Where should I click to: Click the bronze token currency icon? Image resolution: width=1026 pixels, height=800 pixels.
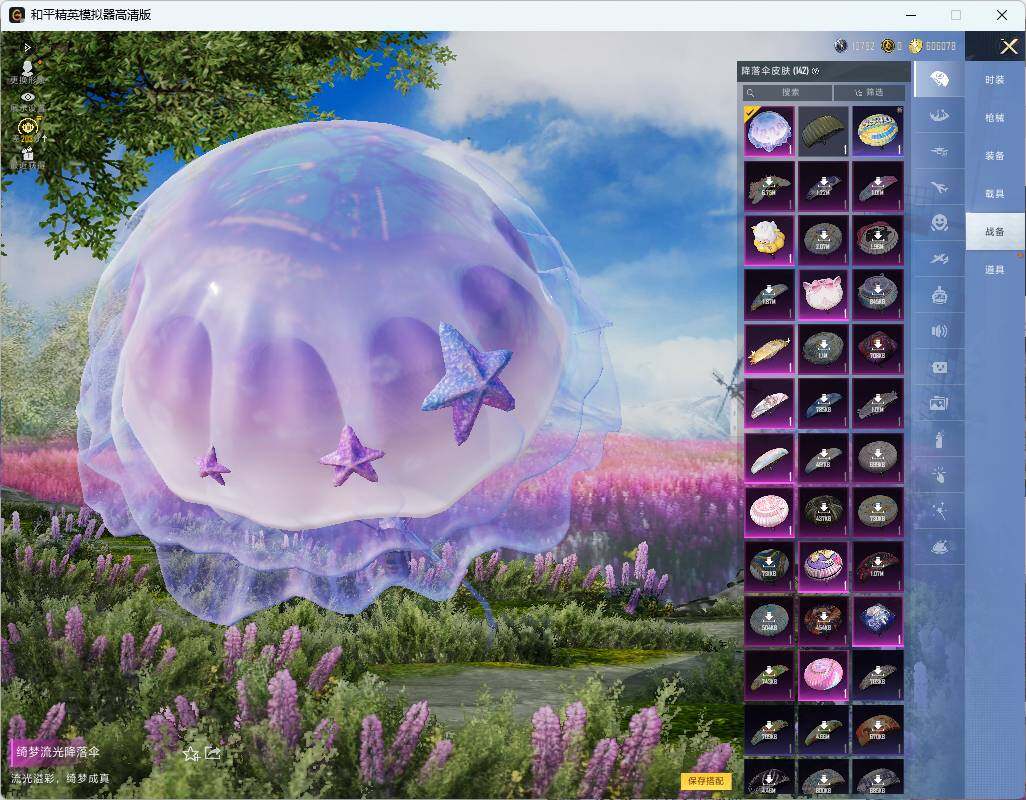887,46
